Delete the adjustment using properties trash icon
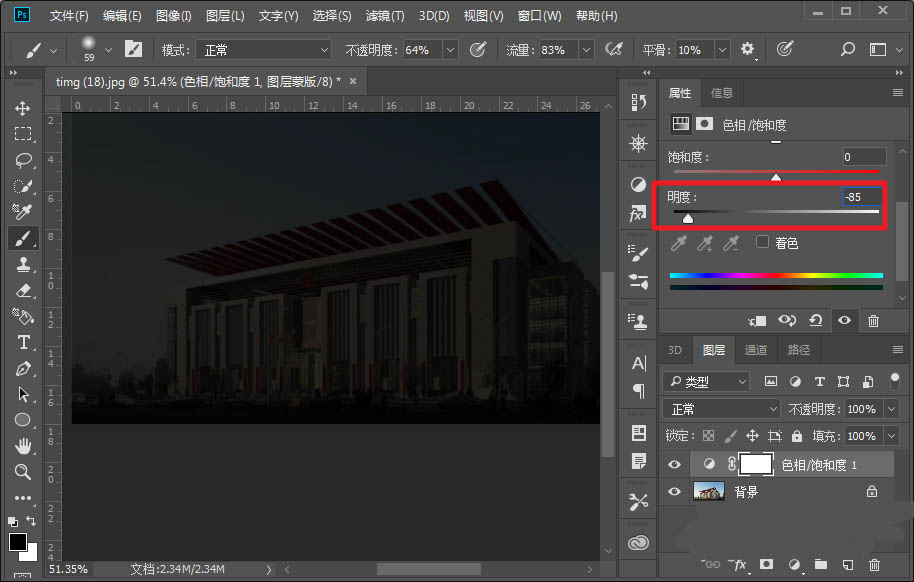914x582 pixels. point(873,321)
